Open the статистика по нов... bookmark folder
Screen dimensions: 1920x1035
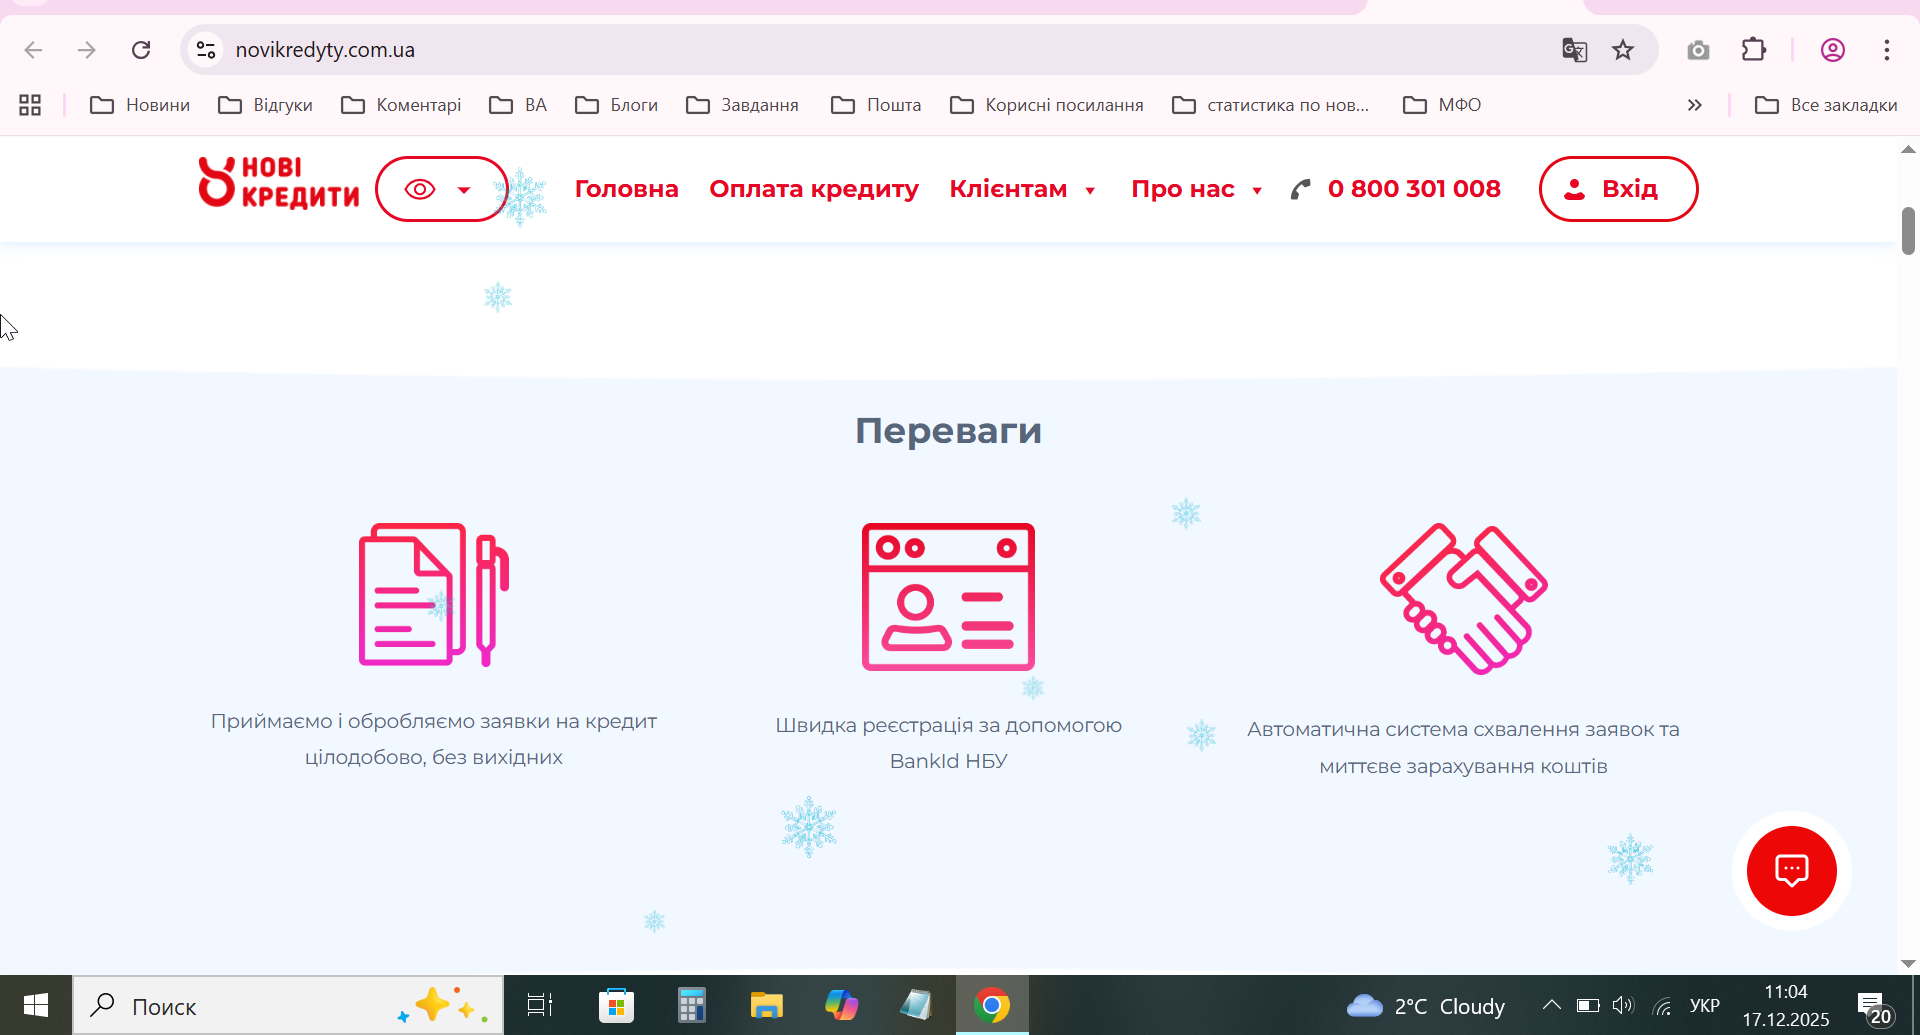(1271, 105)
